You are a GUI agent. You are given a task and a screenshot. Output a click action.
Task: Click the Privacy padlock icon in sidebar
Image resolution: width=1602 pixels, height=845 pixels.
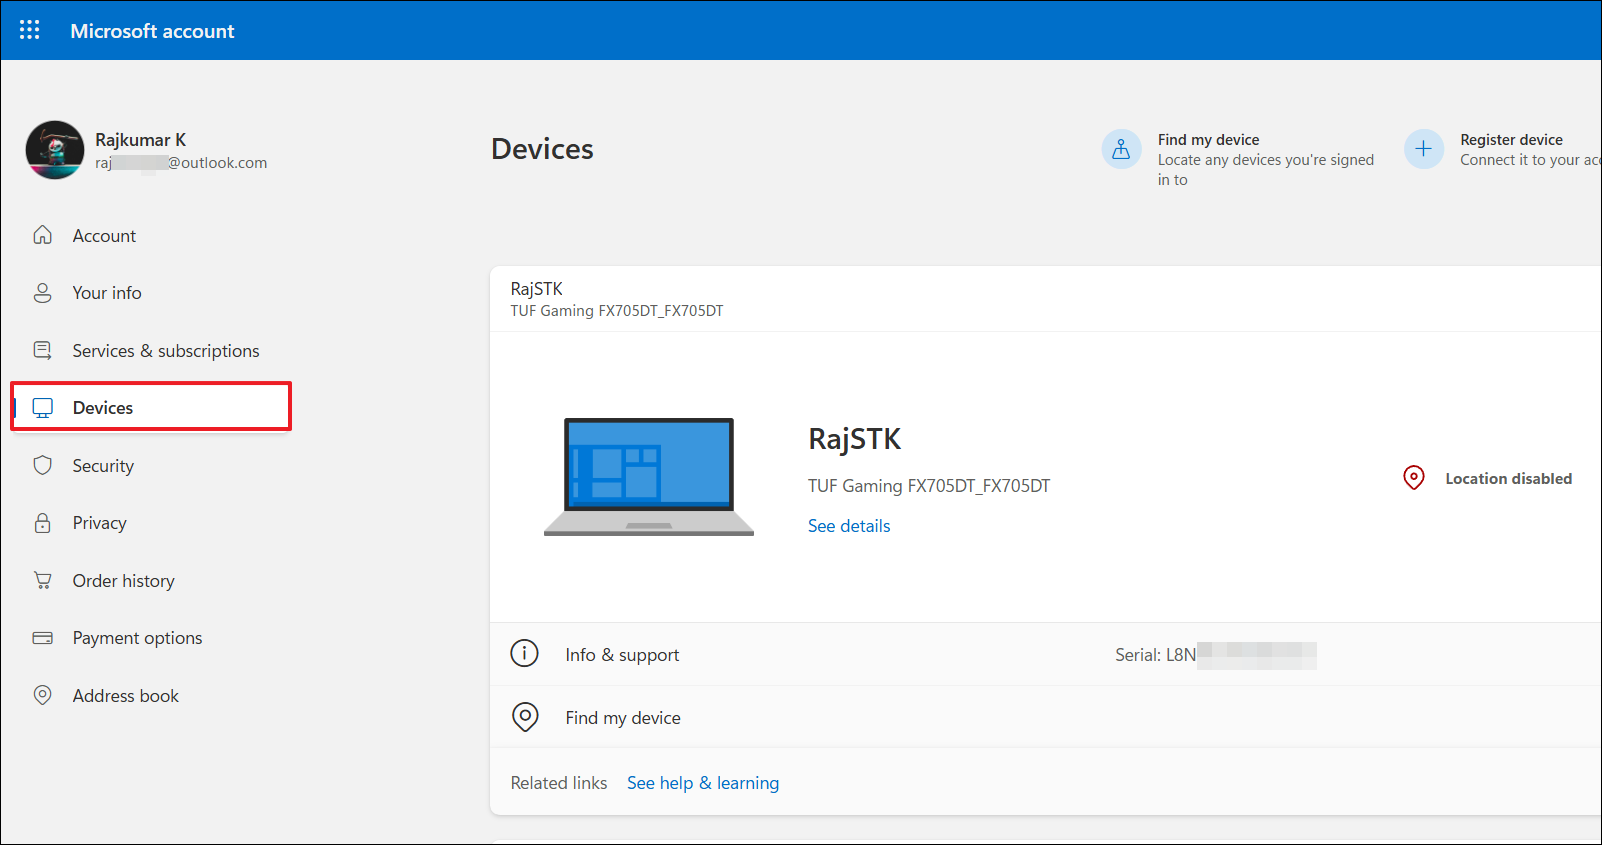click(x=42, y=523)
